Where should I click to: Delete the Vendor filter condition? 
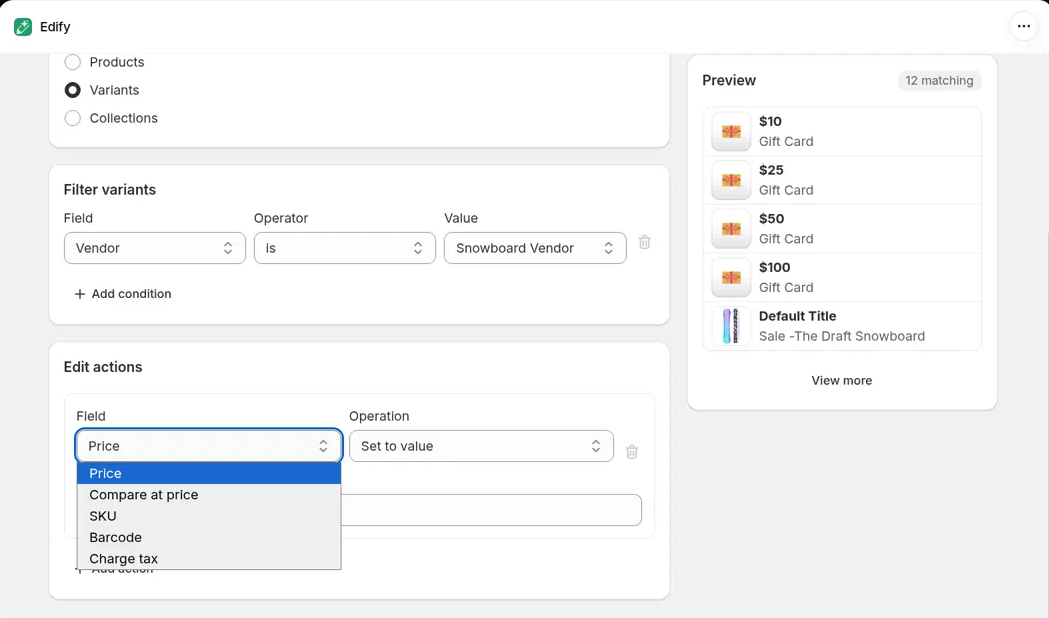pyautogui.click(x=644, y=242)
